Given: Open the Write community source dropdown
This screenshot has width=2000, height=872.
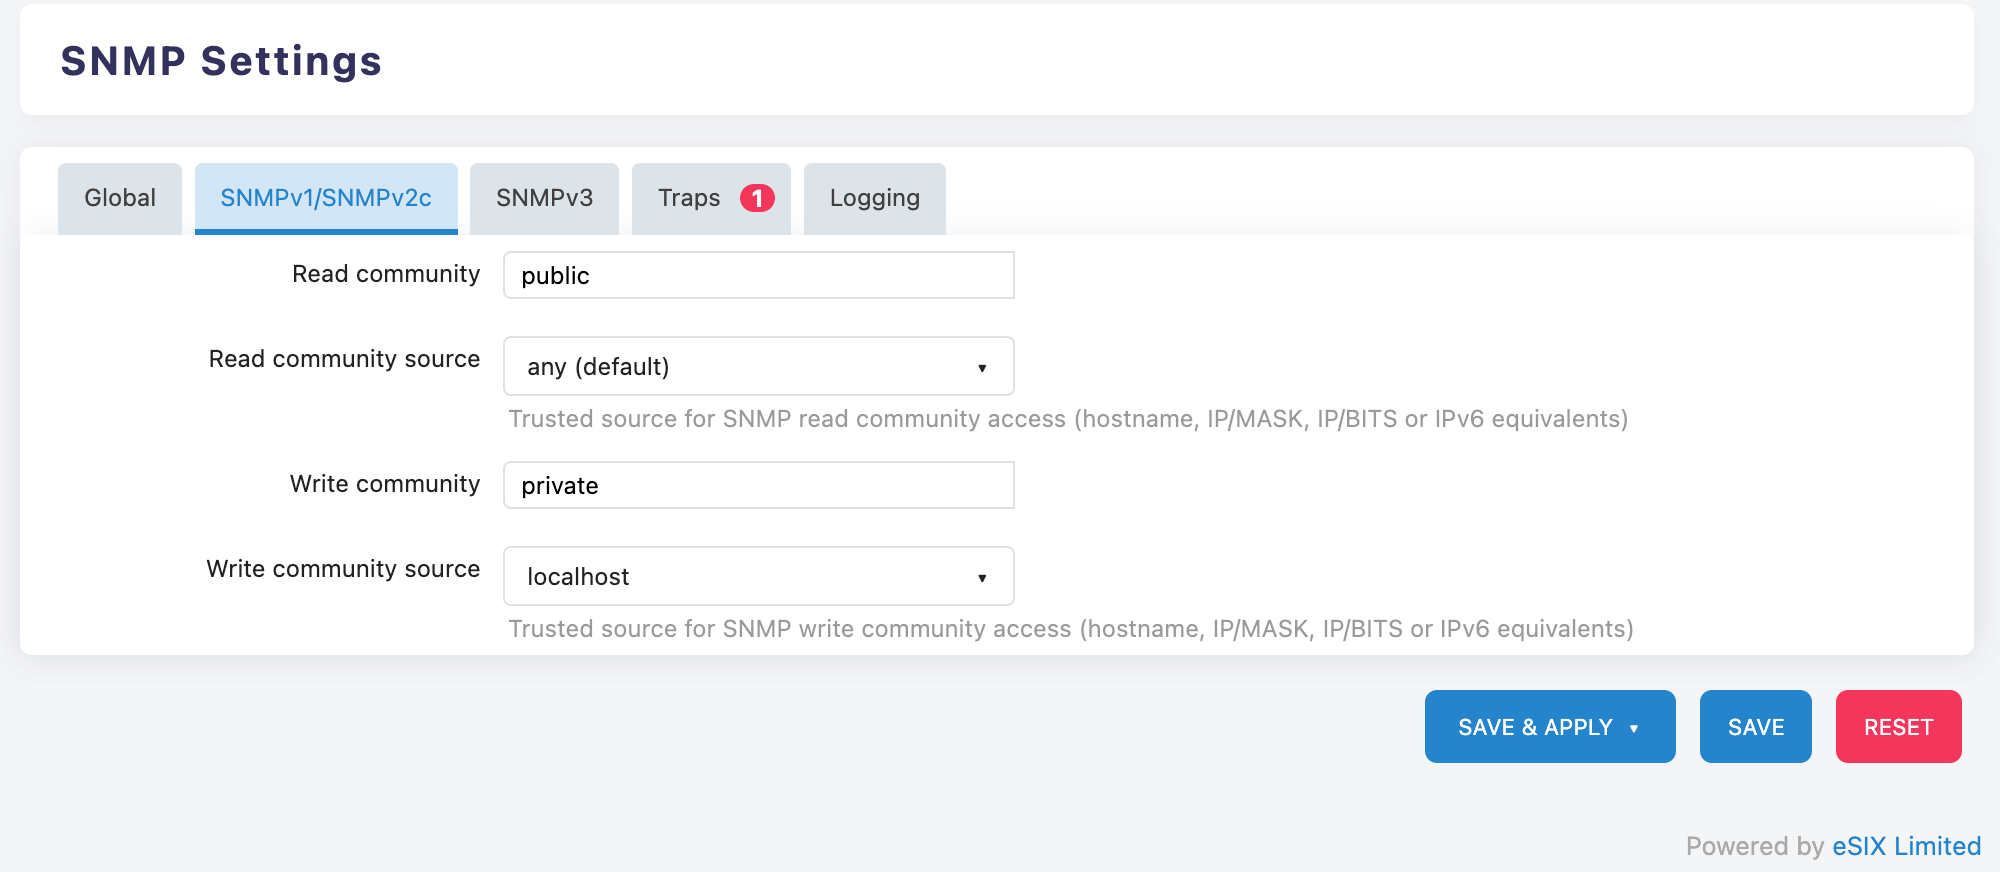Looking at the screenshot, I should (x=758, y=576).
